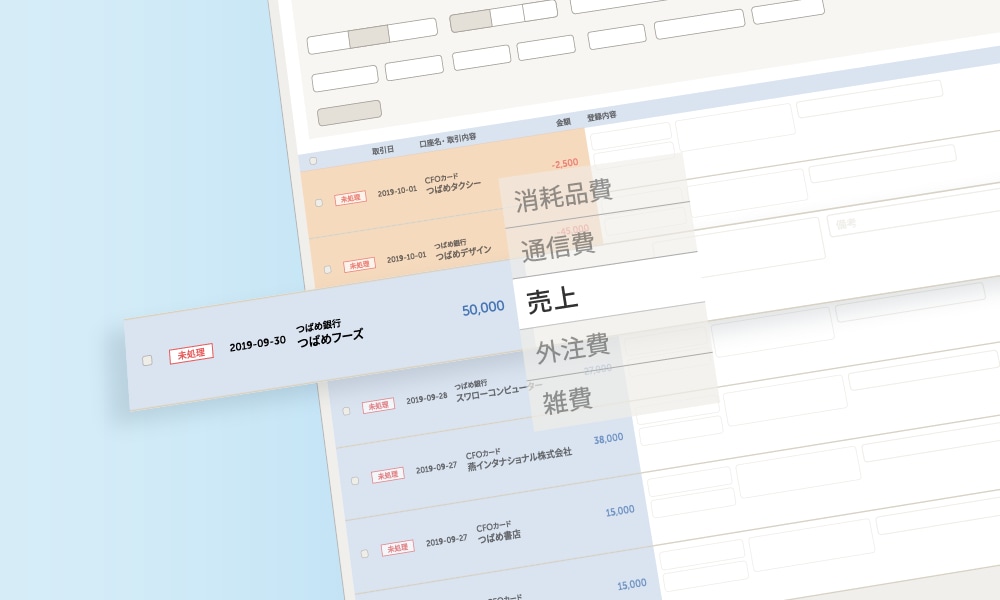Click the 未処理 badge on つばめデザイン row
Viewport: 1000px width, 600px height.
point(359,265)
